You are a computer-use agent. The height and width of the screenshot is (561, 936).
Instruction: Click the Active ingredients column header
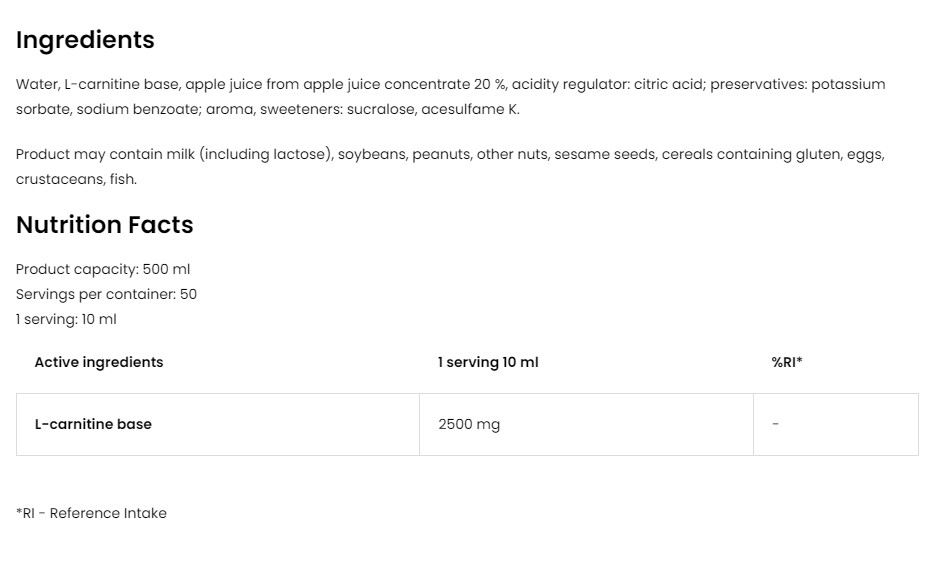click(99, 362)
